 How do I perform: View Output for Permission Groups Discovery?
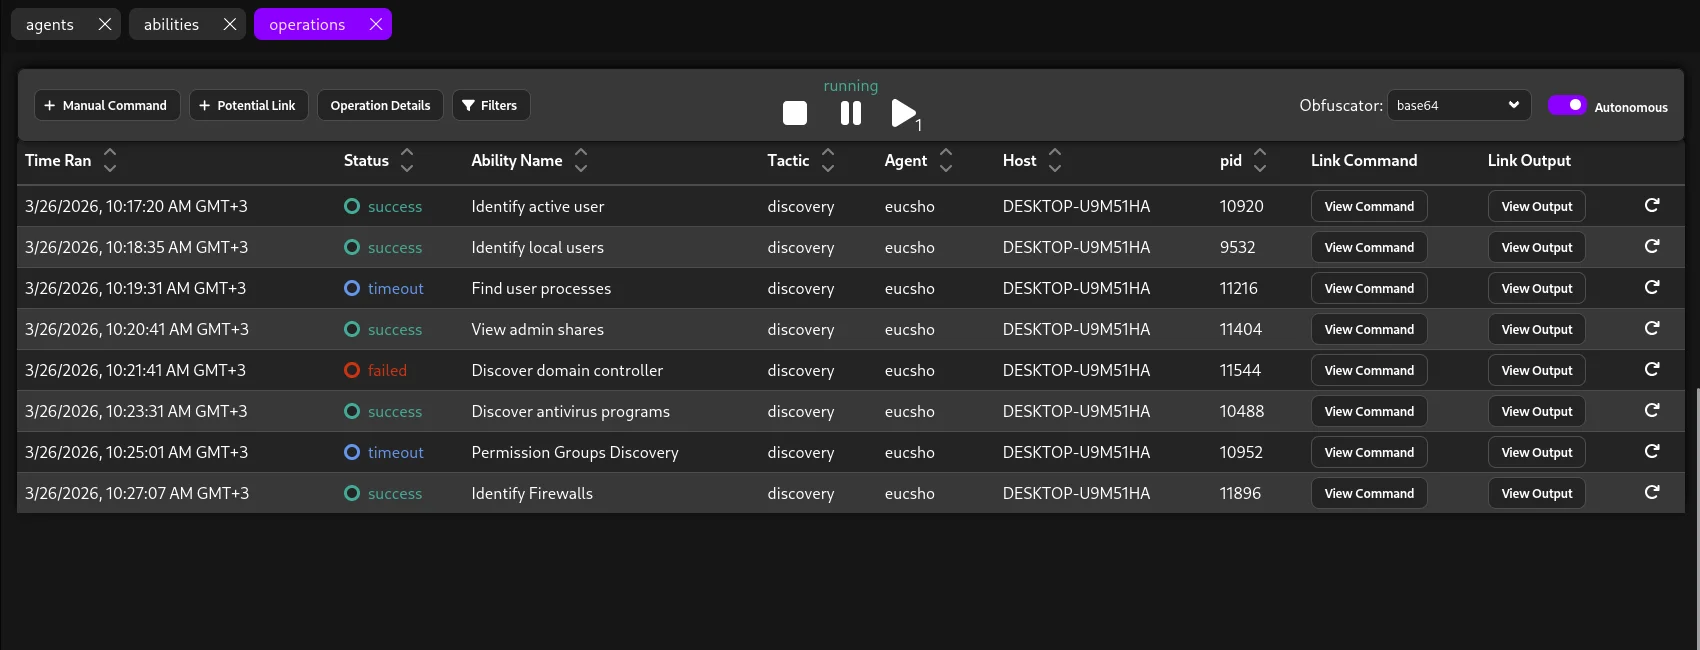click(1536, 452)
